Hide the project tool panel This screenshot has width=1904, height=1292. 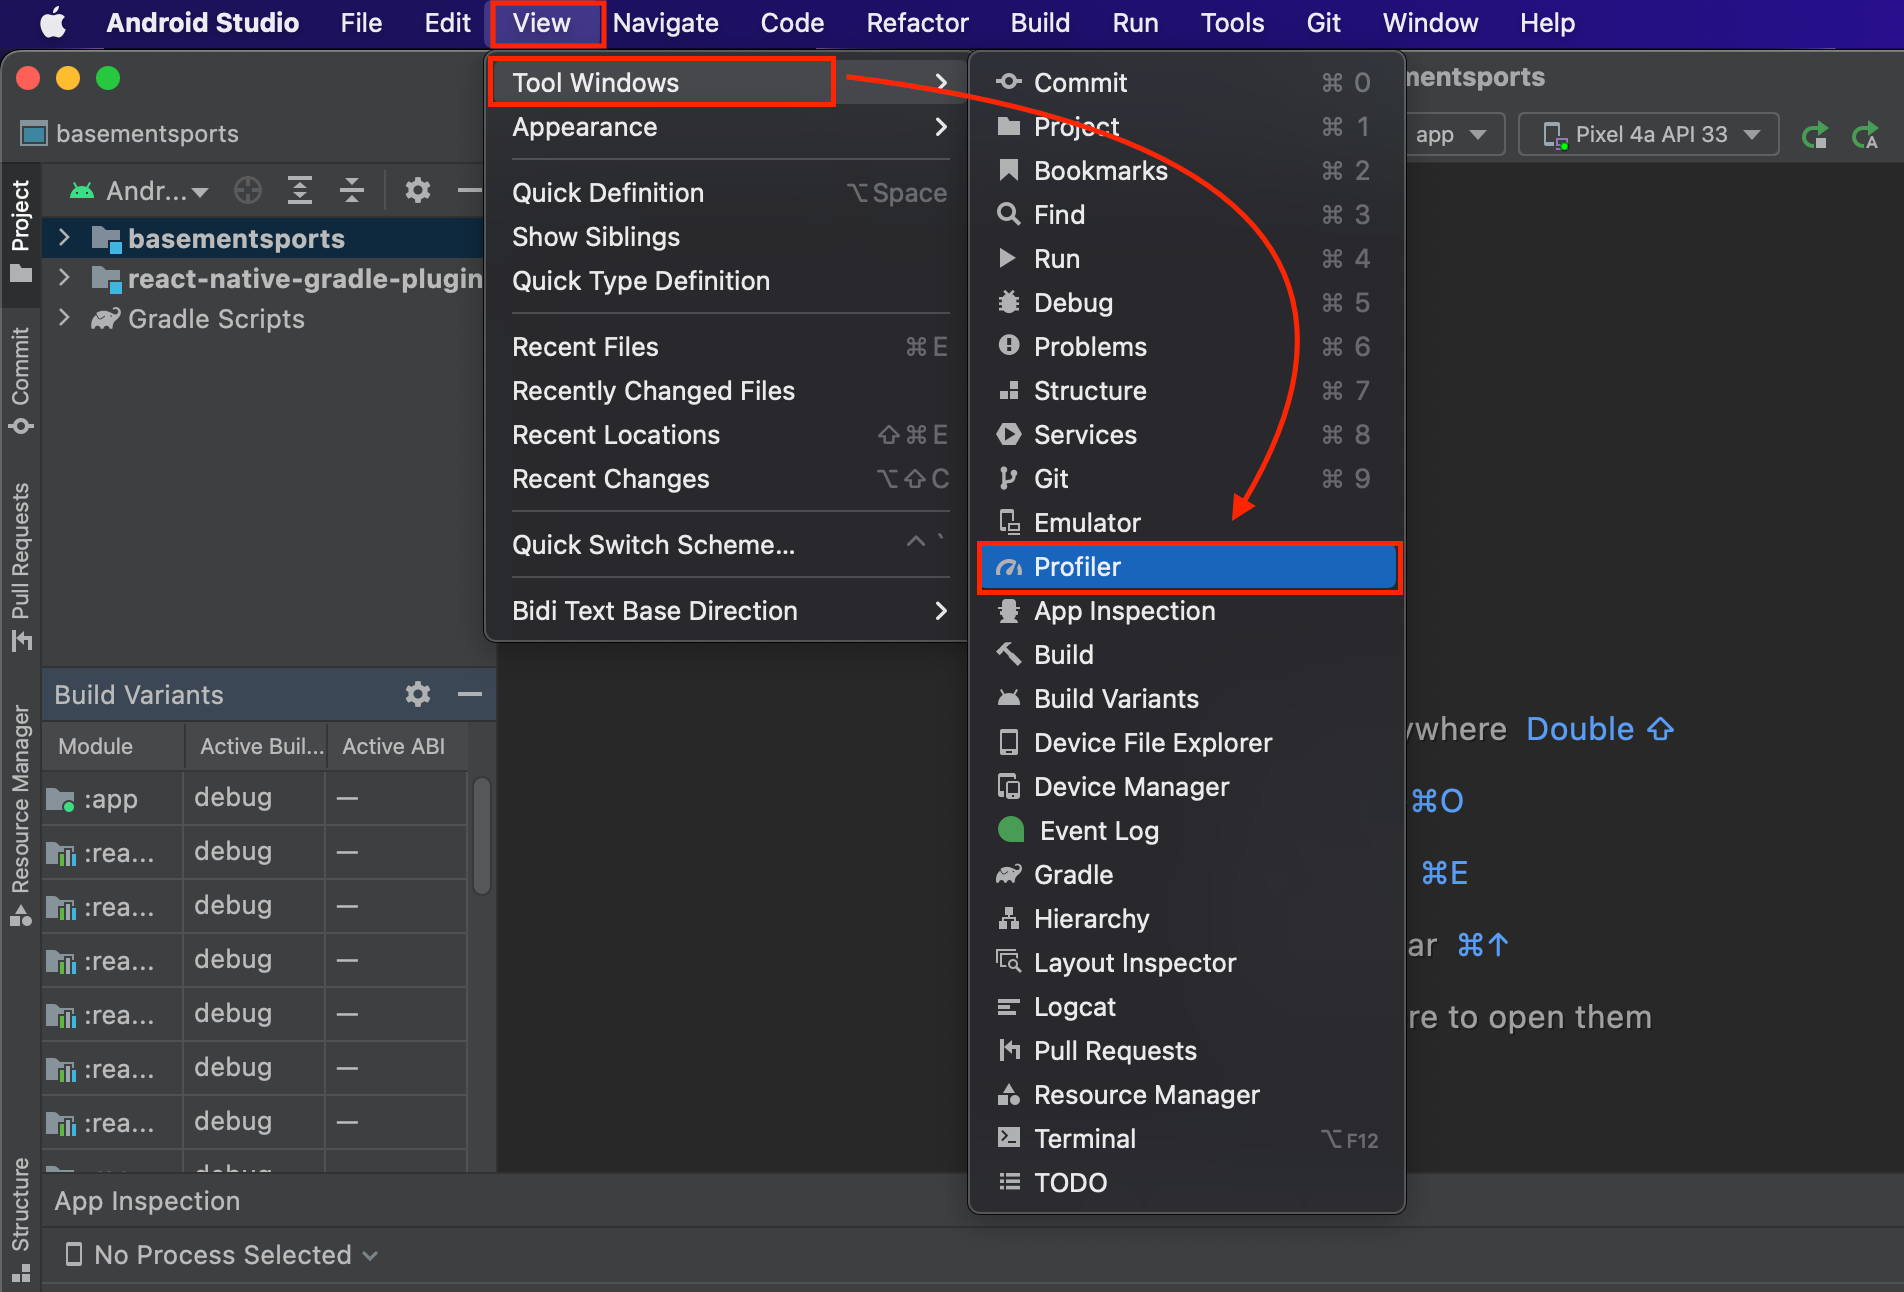click(469, 189)
